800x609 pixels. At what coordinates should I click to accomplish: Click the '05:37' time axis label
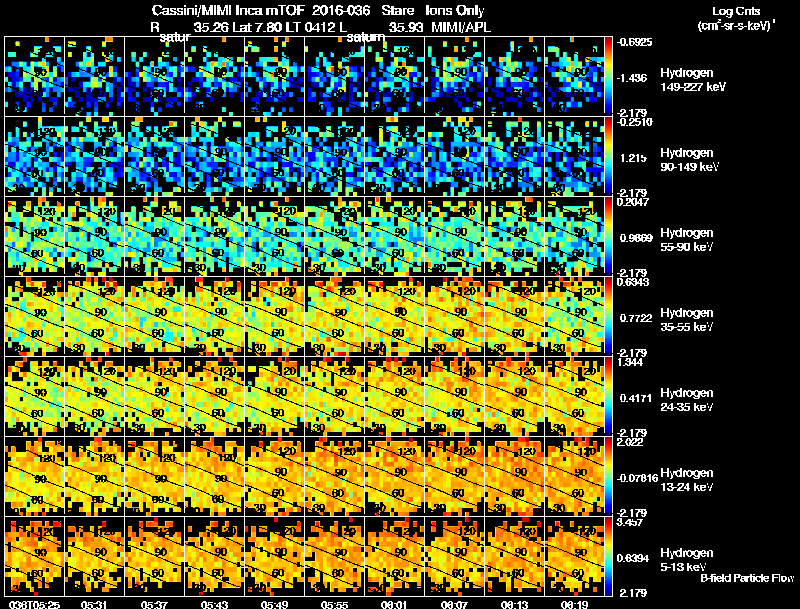pos(154,604)
